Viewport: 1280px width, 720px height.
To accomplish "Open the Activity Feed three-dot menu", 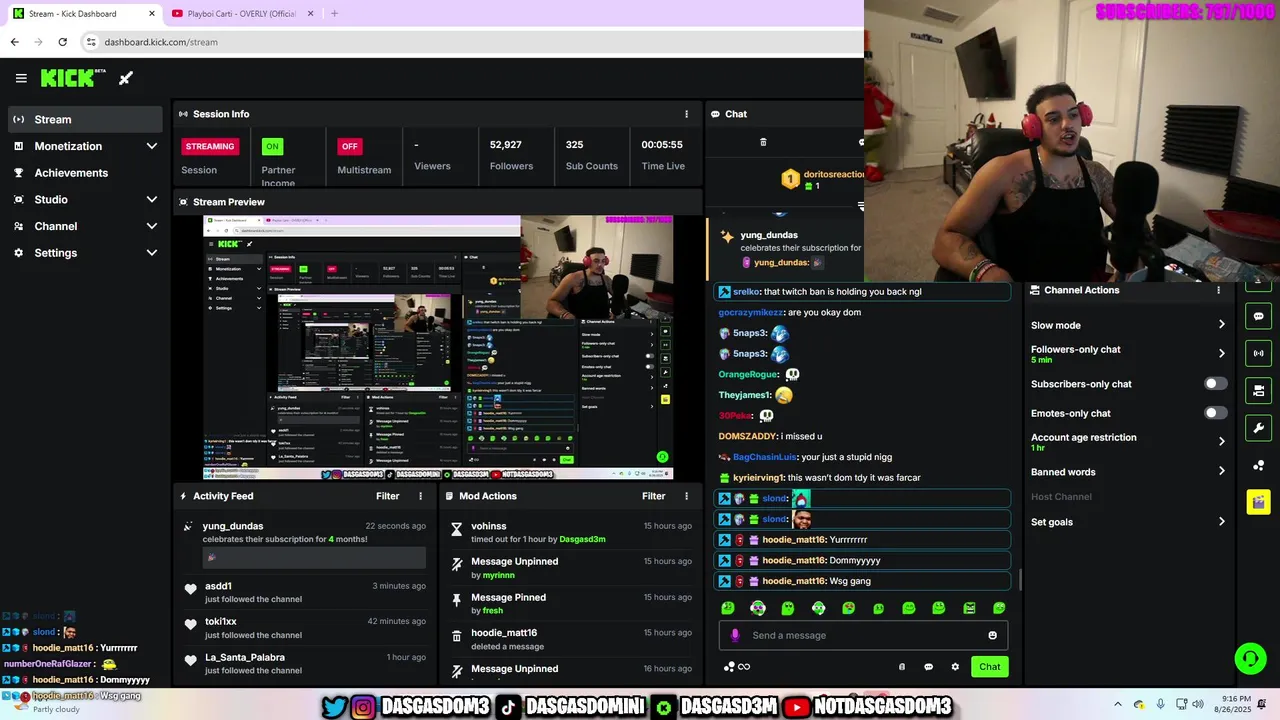I will pos(420,496).
